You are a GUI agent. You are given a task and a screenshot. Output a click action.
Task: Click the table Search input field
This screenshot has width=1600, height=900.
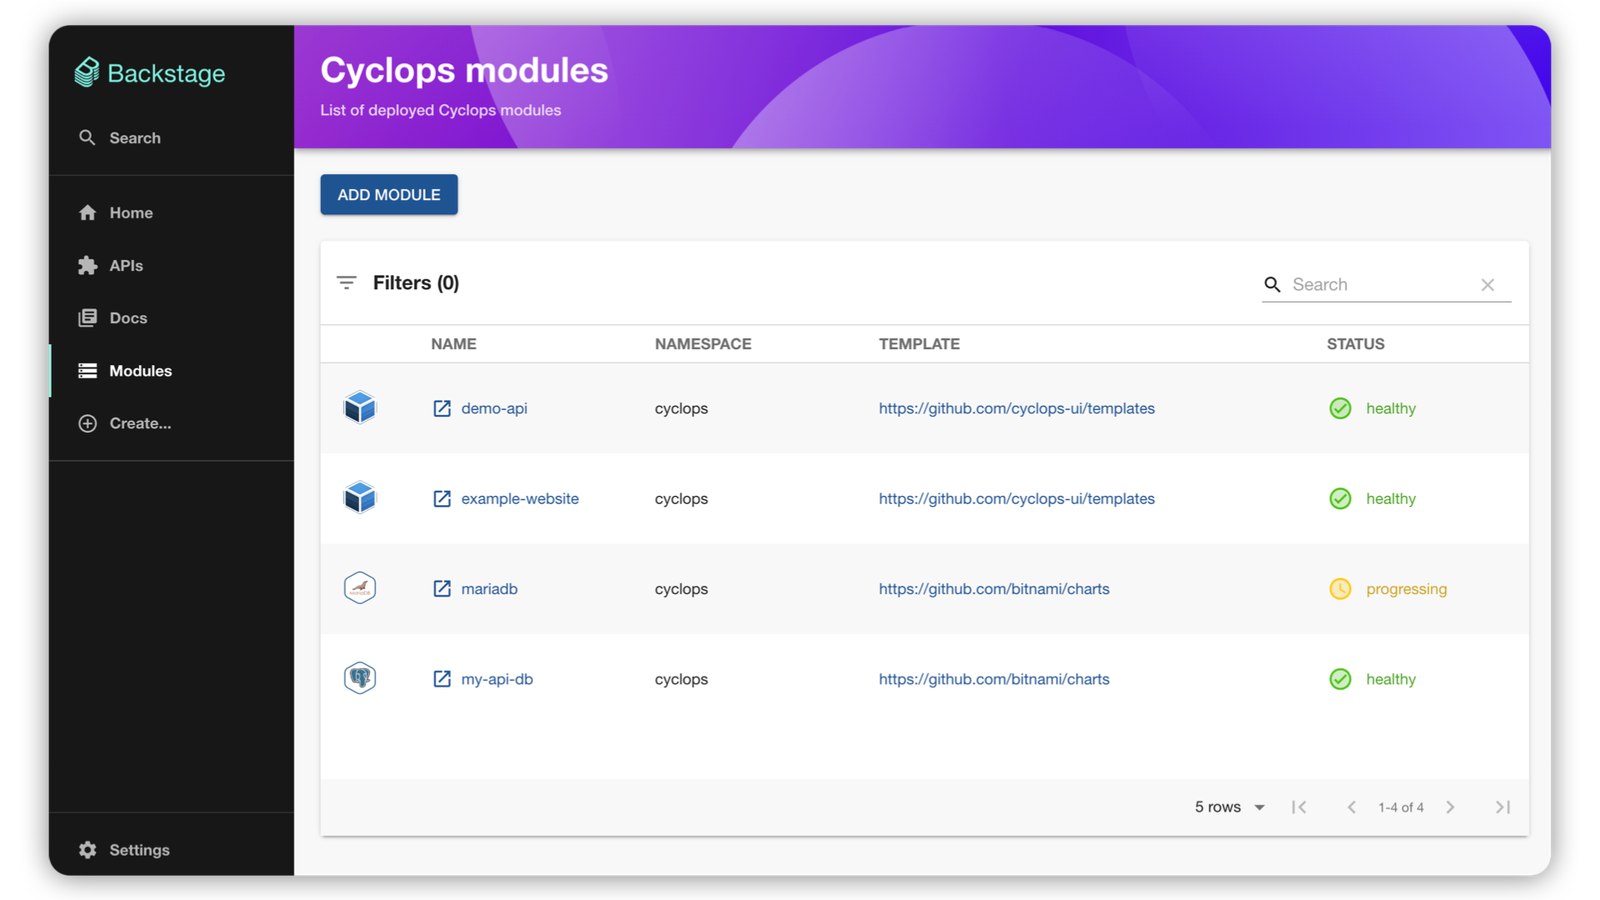(1380, 285)
